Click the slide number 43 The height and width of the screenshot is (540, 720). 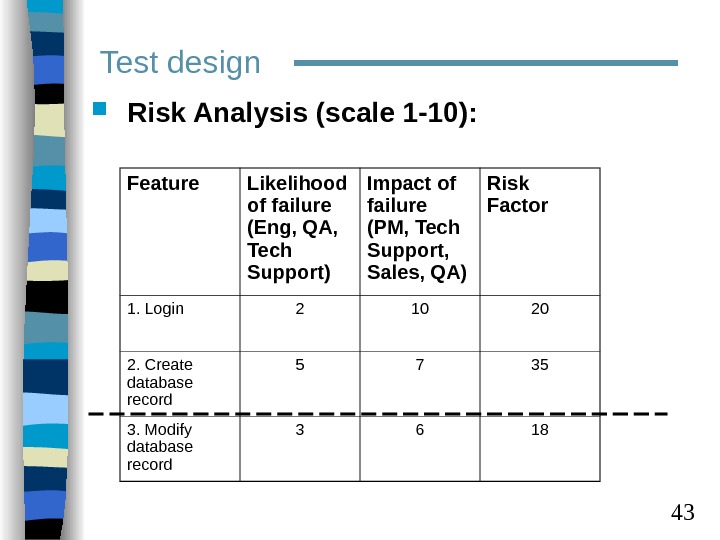(x=682, y=514)
